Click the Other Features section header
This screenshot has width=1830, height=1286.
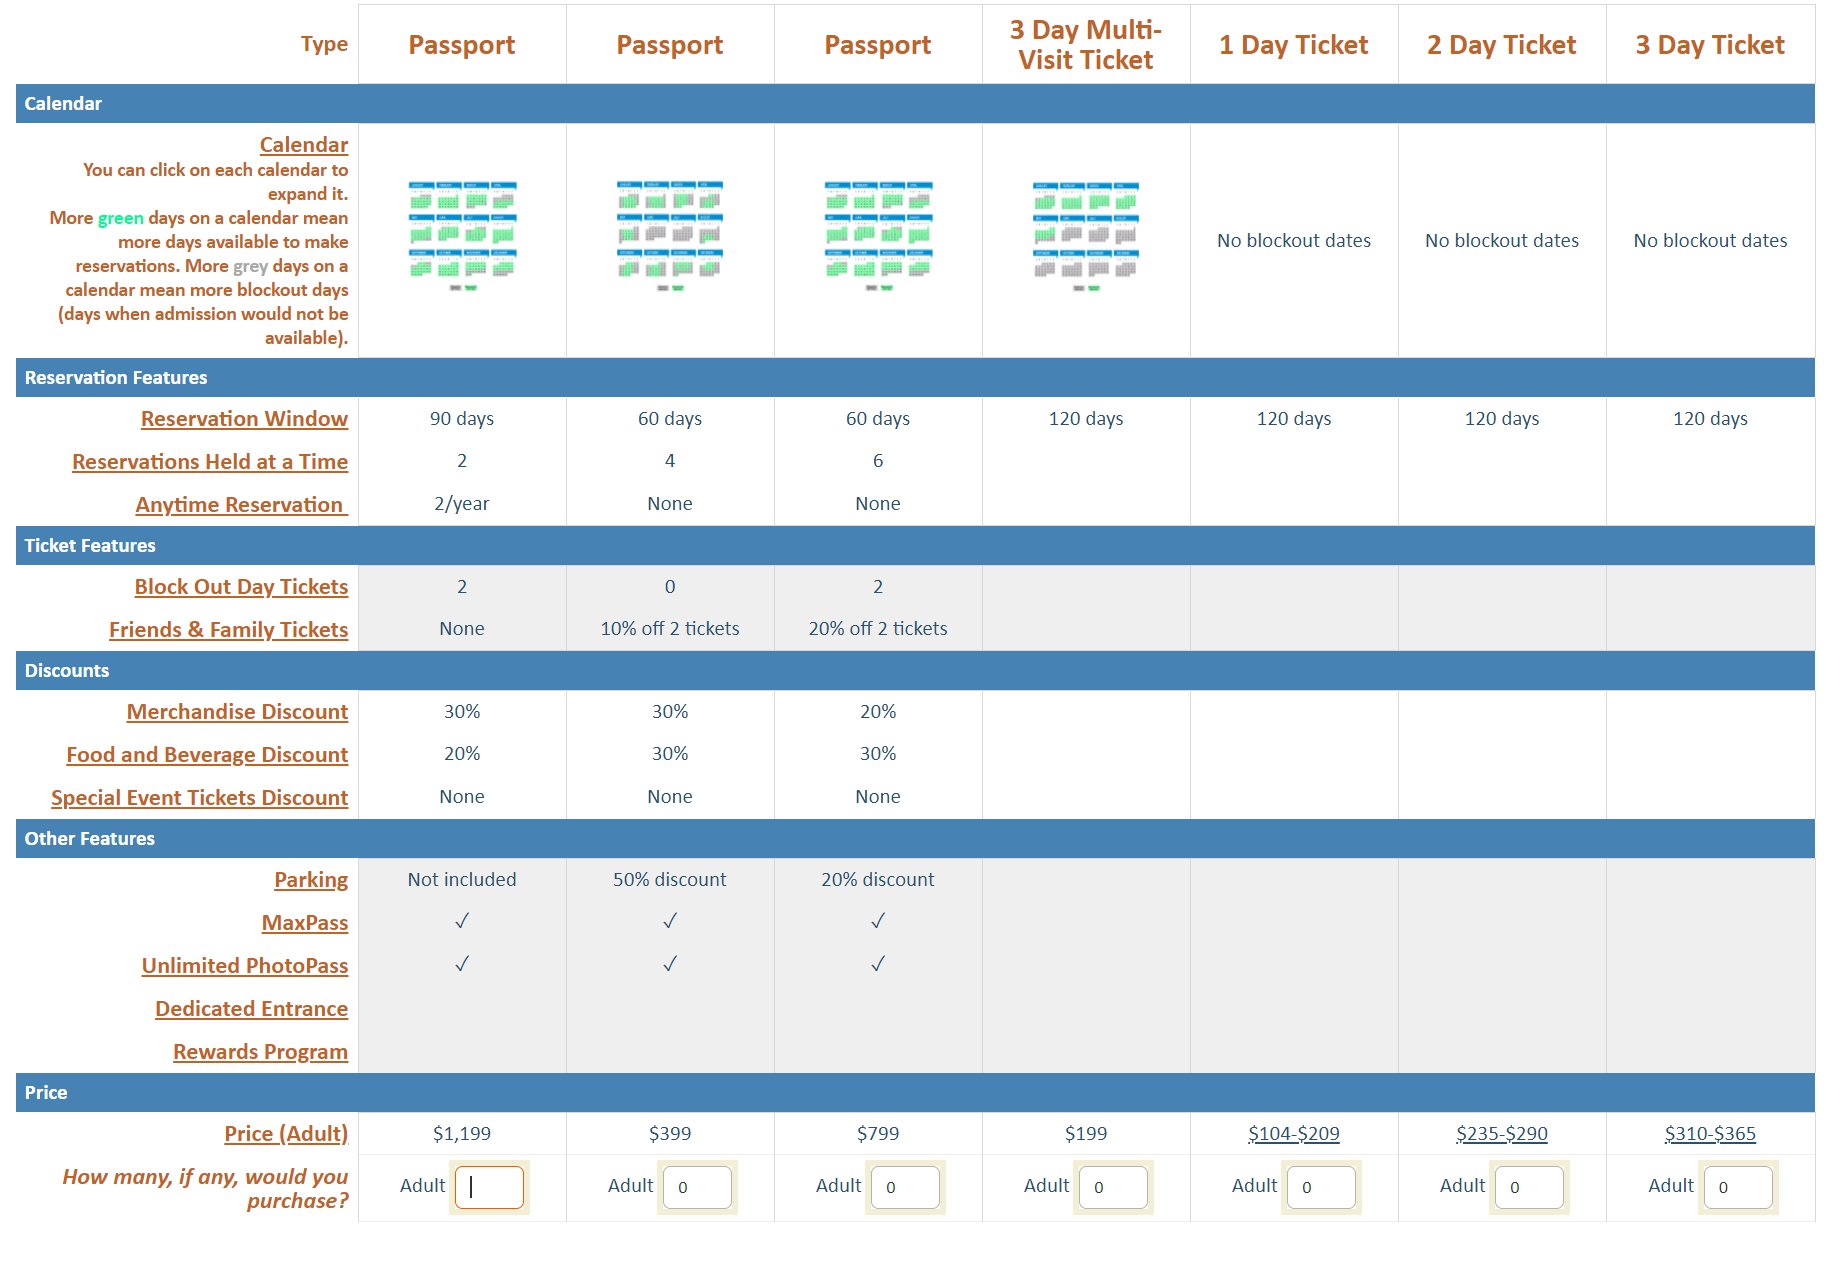(915, 839)
